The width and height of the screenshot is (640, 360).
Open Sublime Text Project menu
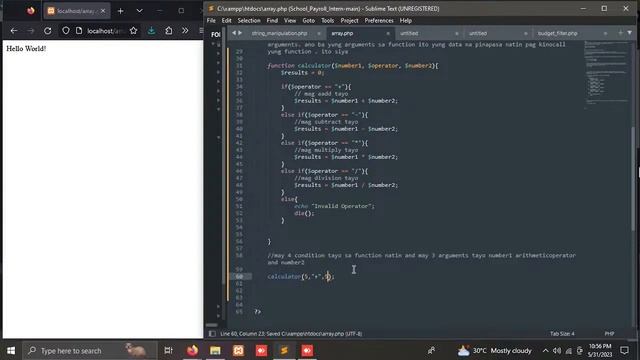pos(349,20)
